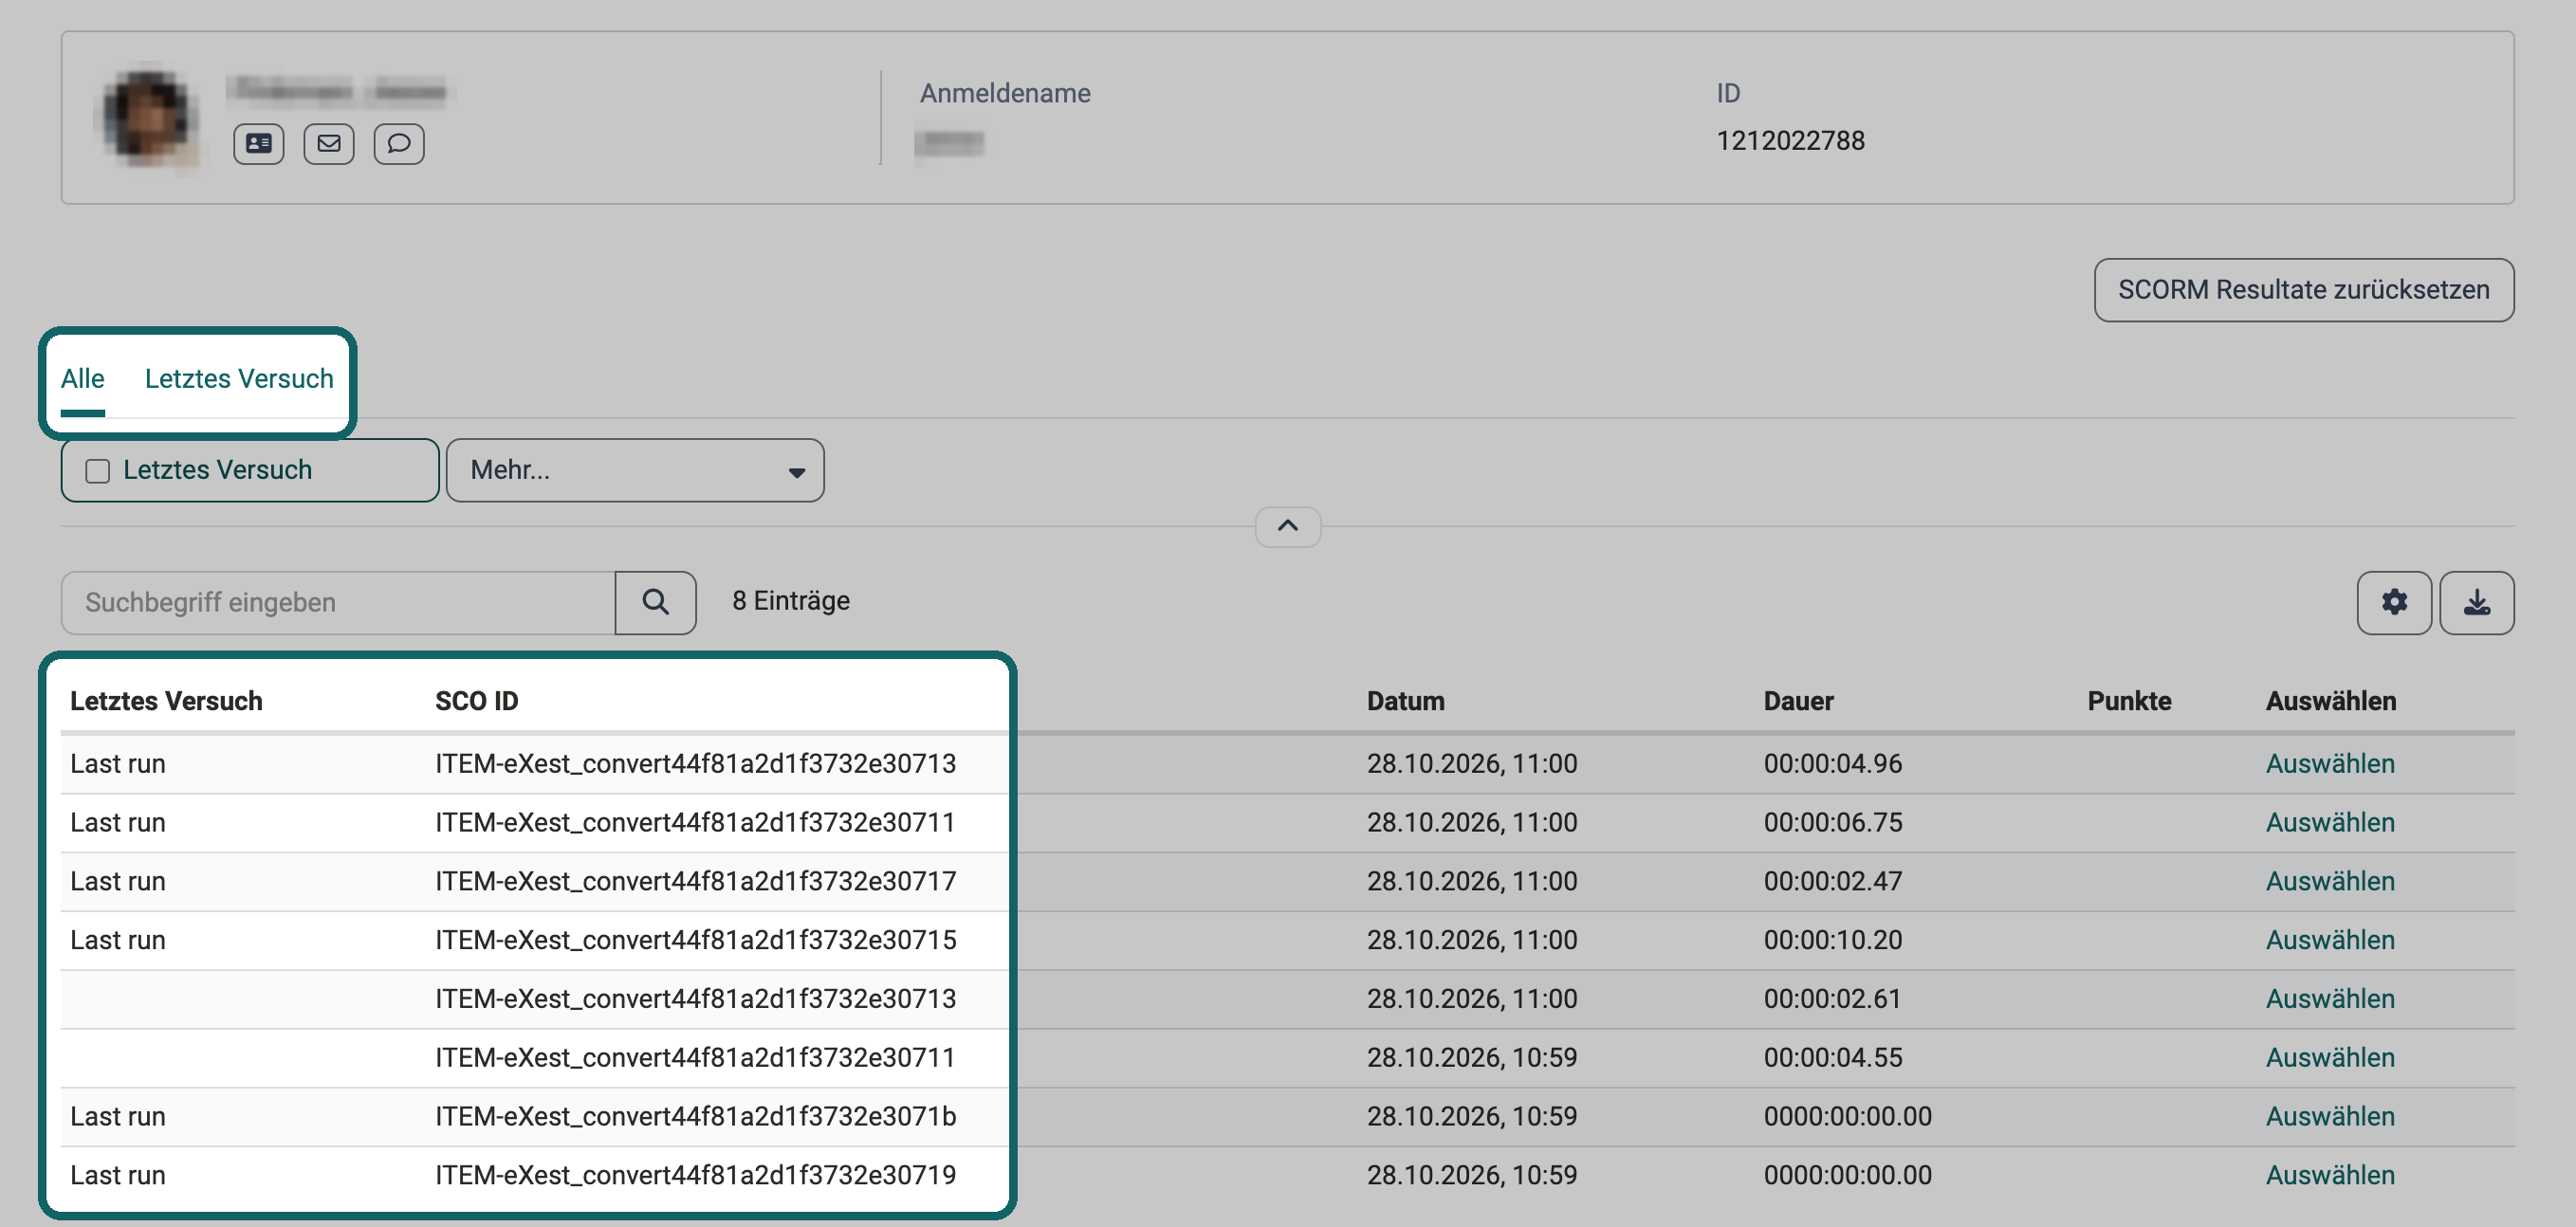
Task: Click the envelope email icon
Action: 329,144
